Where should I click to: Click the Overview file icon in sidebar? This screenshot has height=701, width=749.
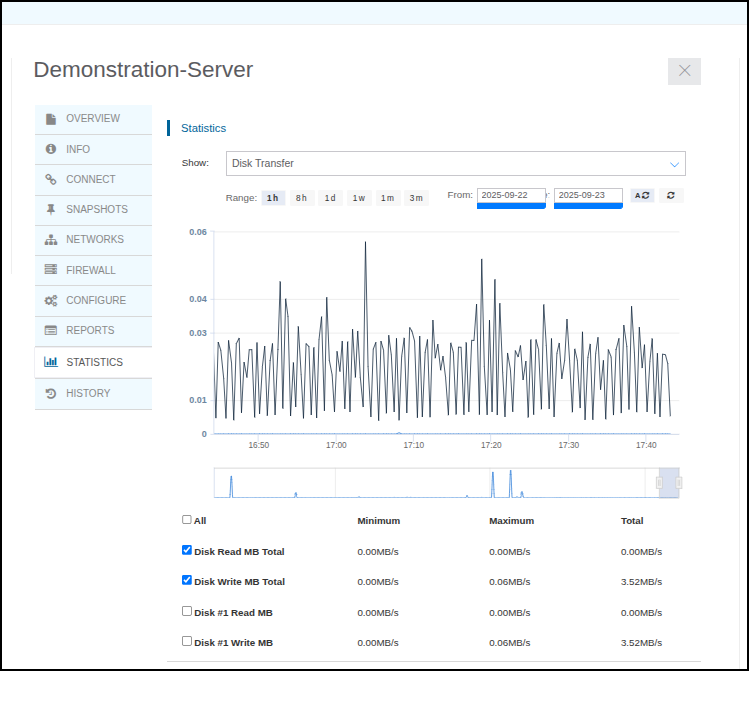click(51, 119)
